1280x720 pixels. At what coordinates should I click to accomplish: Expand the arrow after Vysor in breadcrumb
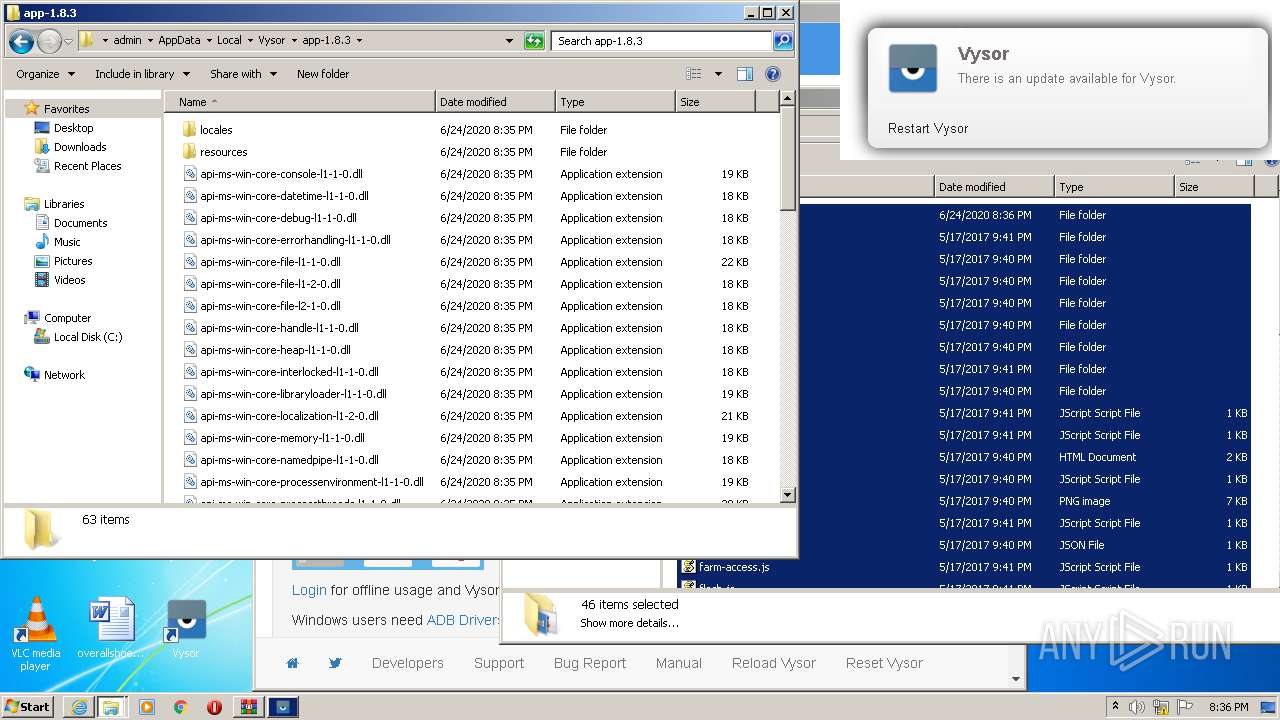point(294,41)
